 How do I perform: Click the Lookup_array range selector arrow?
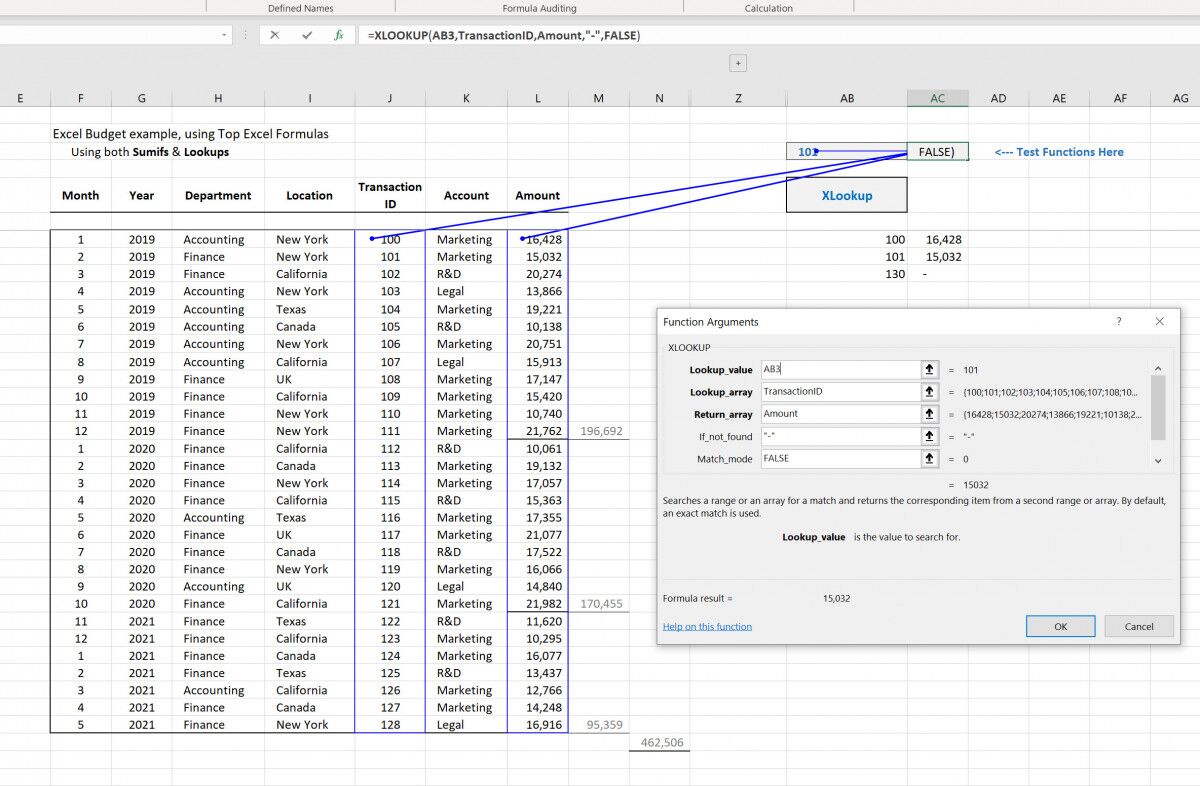pos(929,392)
